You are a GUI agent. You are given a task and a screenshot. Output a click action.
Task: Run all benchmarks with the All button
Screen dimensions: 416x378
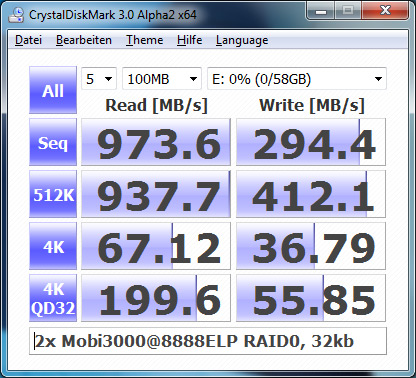click(53, 90)
